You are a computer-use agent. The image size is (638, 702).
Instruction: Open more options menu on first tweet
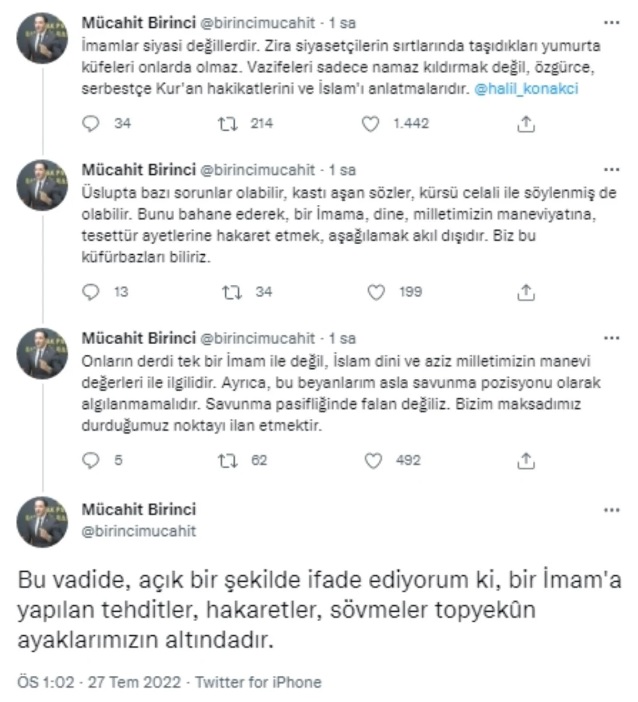(x=612, y=20)
